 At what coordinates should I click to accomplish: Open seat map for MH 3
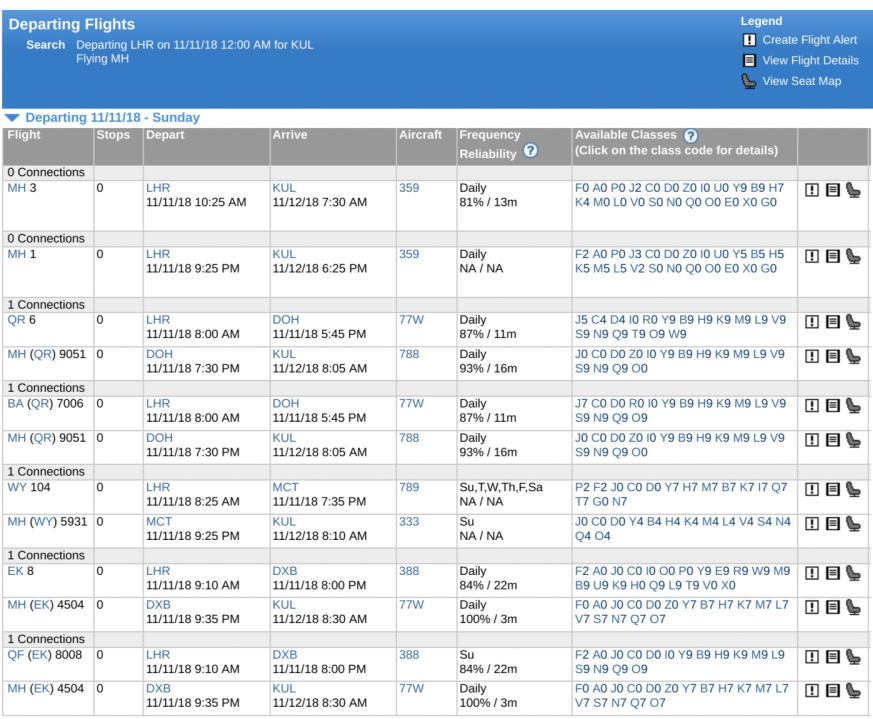tap(853, 190)
